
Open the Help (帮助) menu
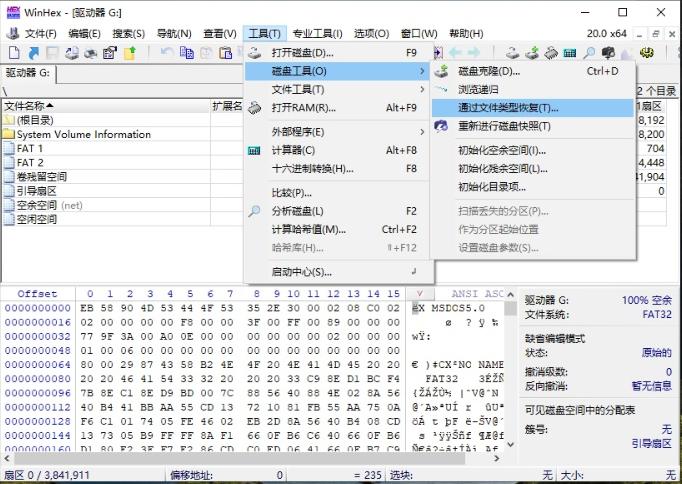pos(466,33)
